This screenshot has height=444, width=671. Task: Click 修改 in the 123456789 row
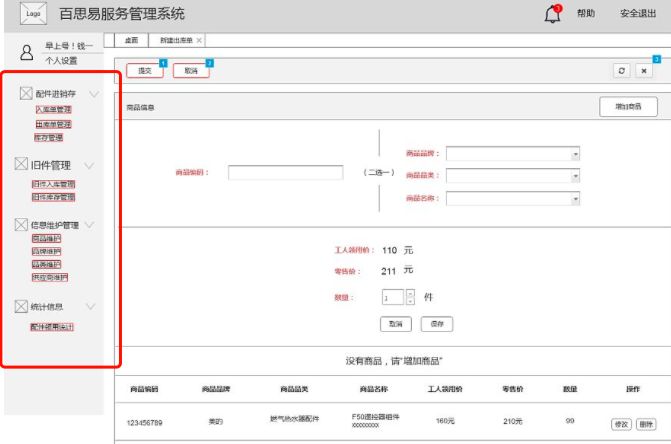pos(621,424)
